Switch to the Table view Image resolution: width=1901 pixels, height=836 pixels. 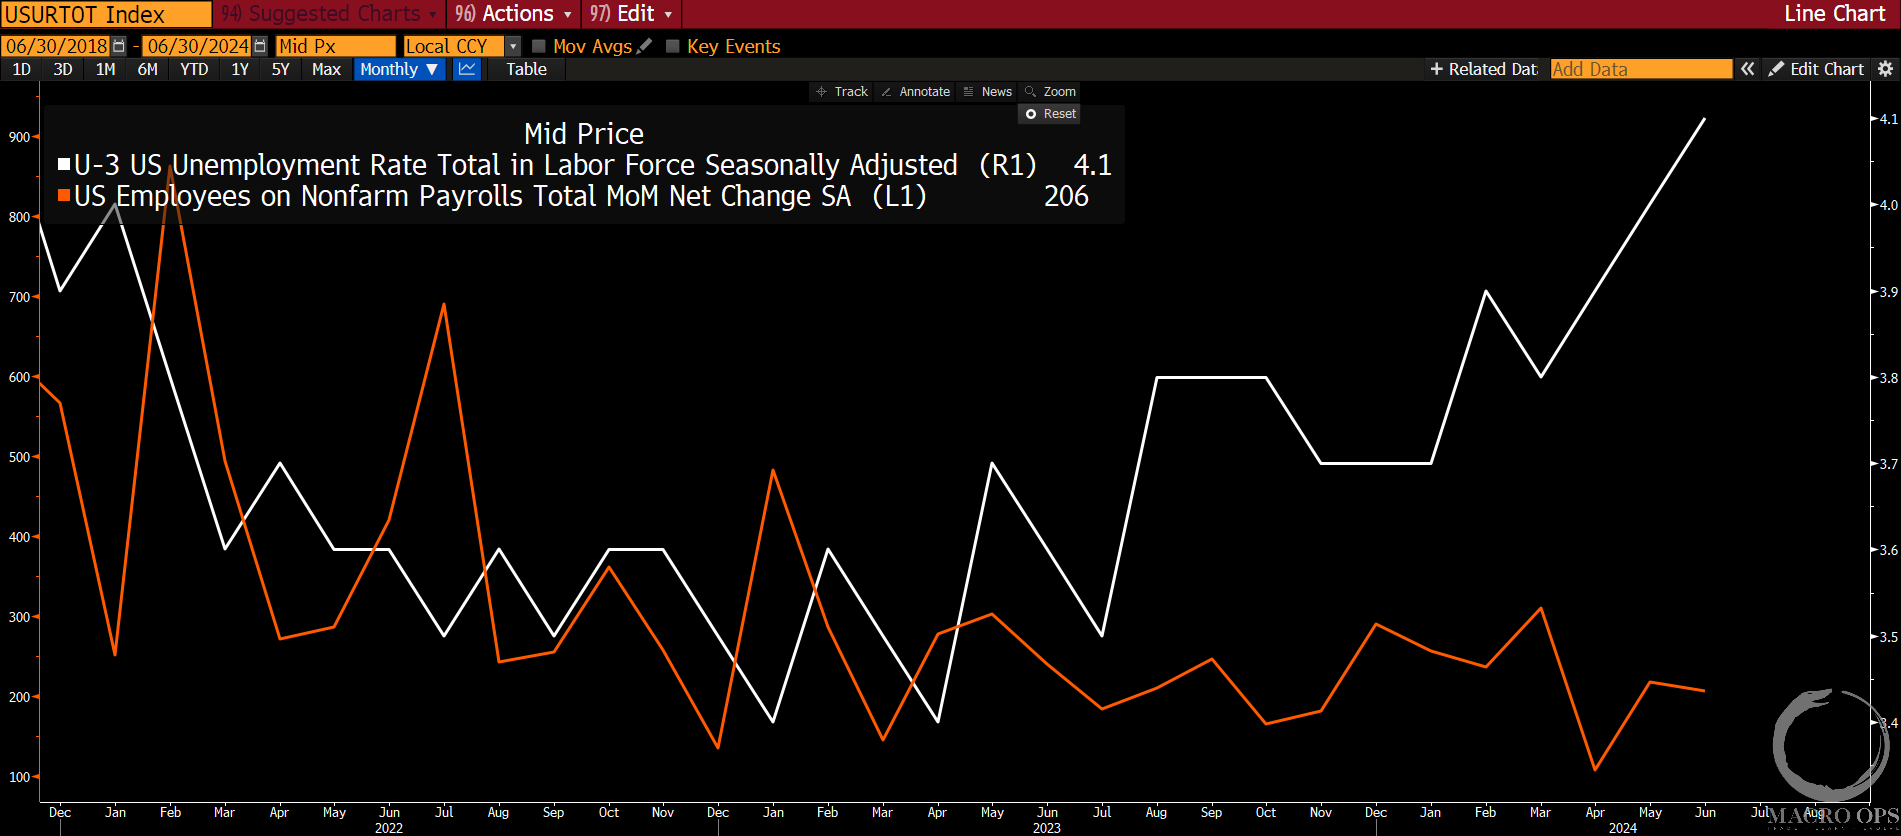(526, 69)
